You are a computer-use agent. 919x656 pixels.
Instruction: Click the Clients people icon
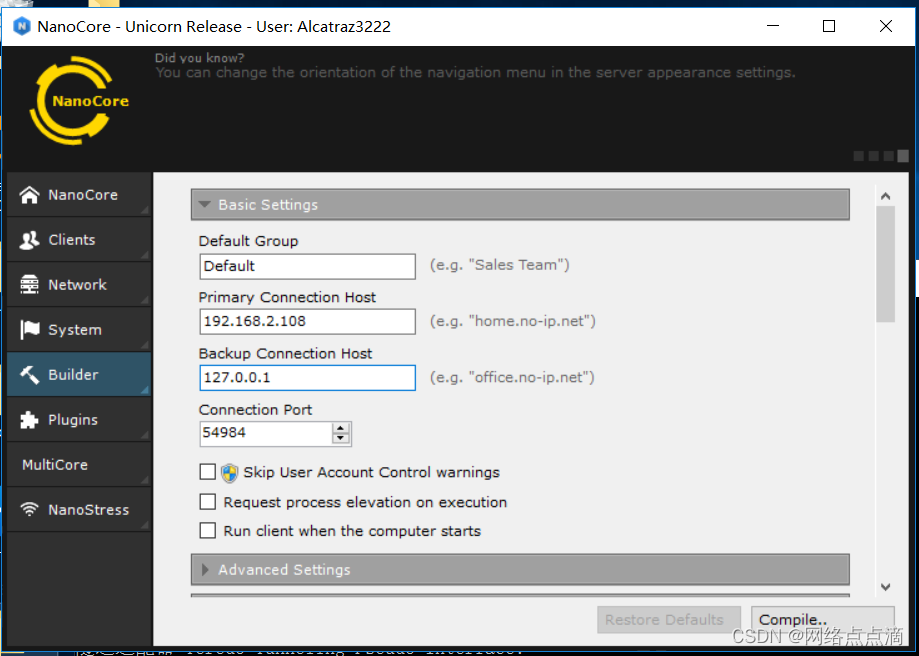tap(29, 240)
